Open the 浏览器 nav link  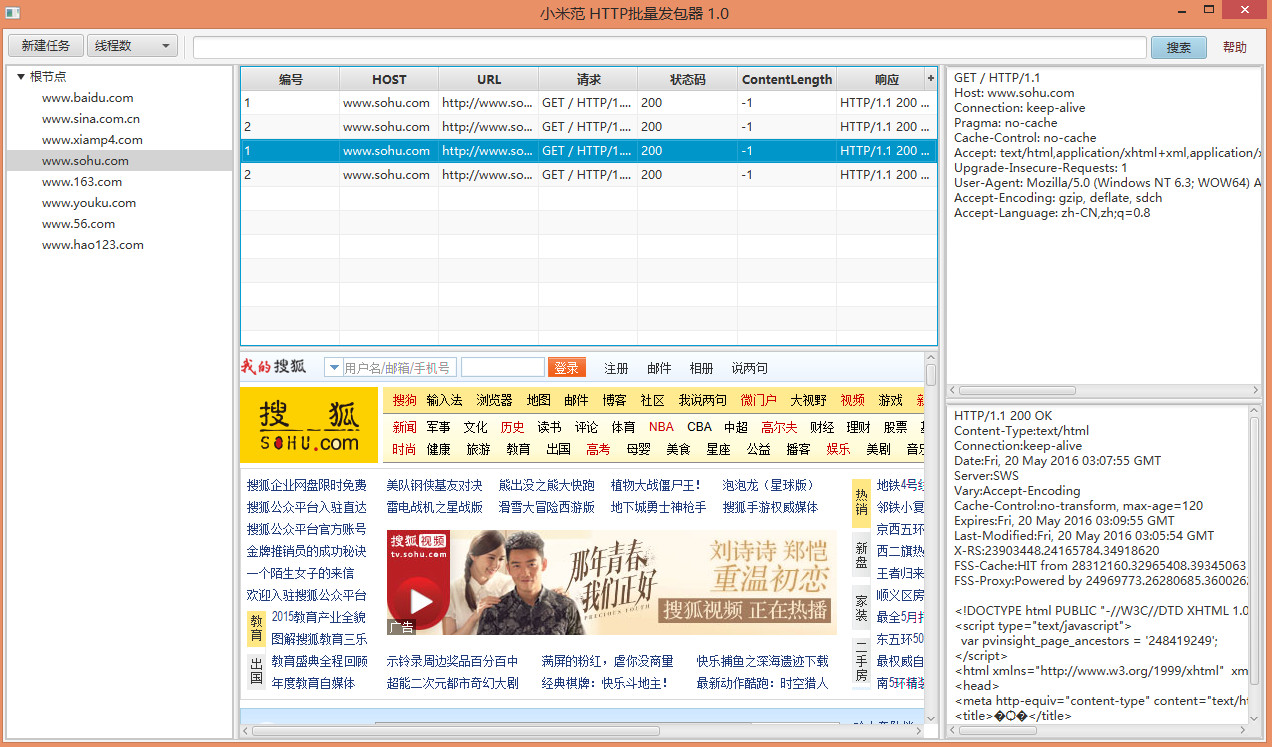point(494,400)
